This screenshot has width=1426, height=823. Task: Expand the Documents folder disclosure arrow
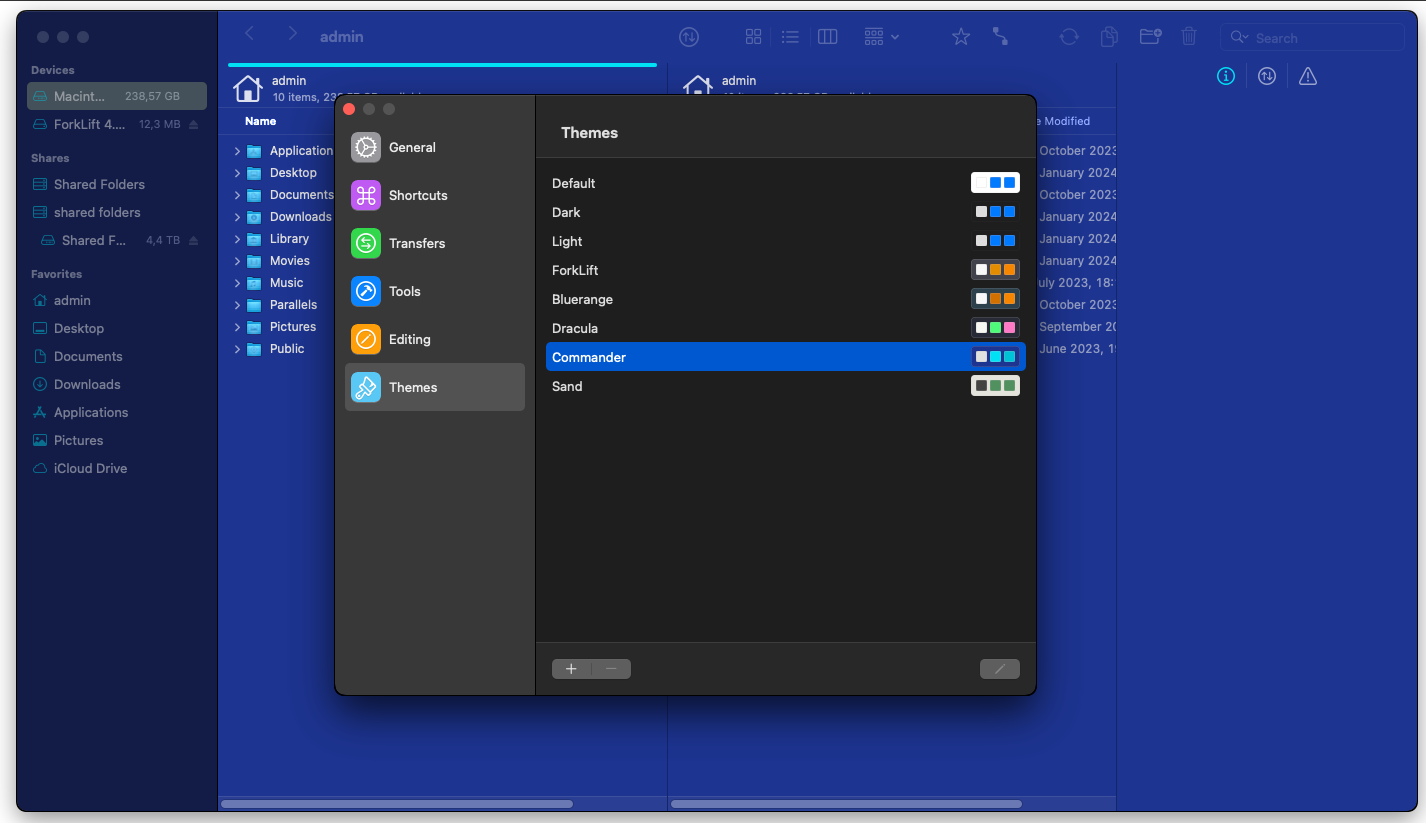238,195
